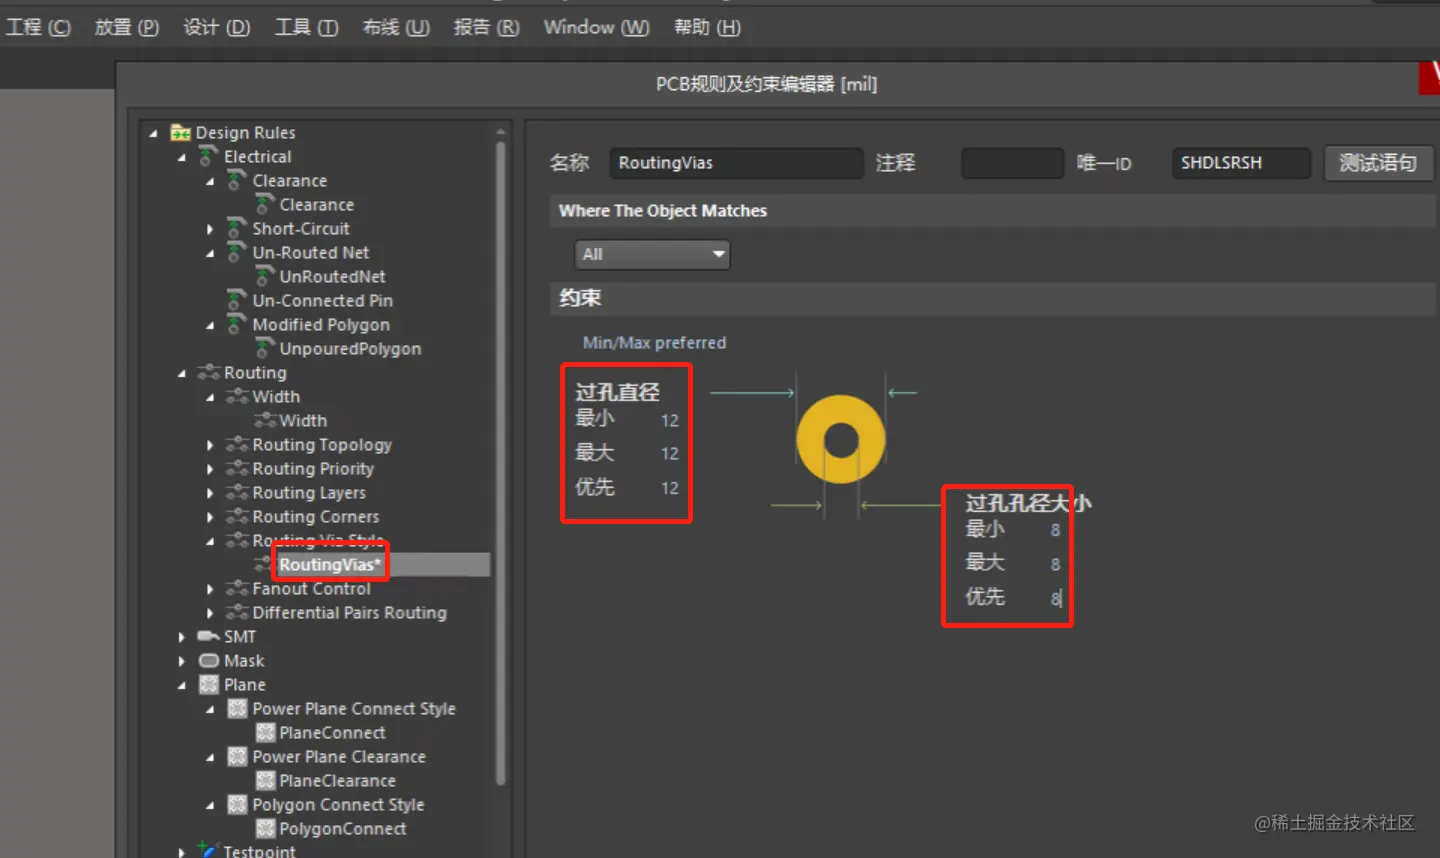Click the 过孔直径 优先 value 12
The width and height of the screenshot is (1440, 858).
pyautogui.click(x=669, y=488)
